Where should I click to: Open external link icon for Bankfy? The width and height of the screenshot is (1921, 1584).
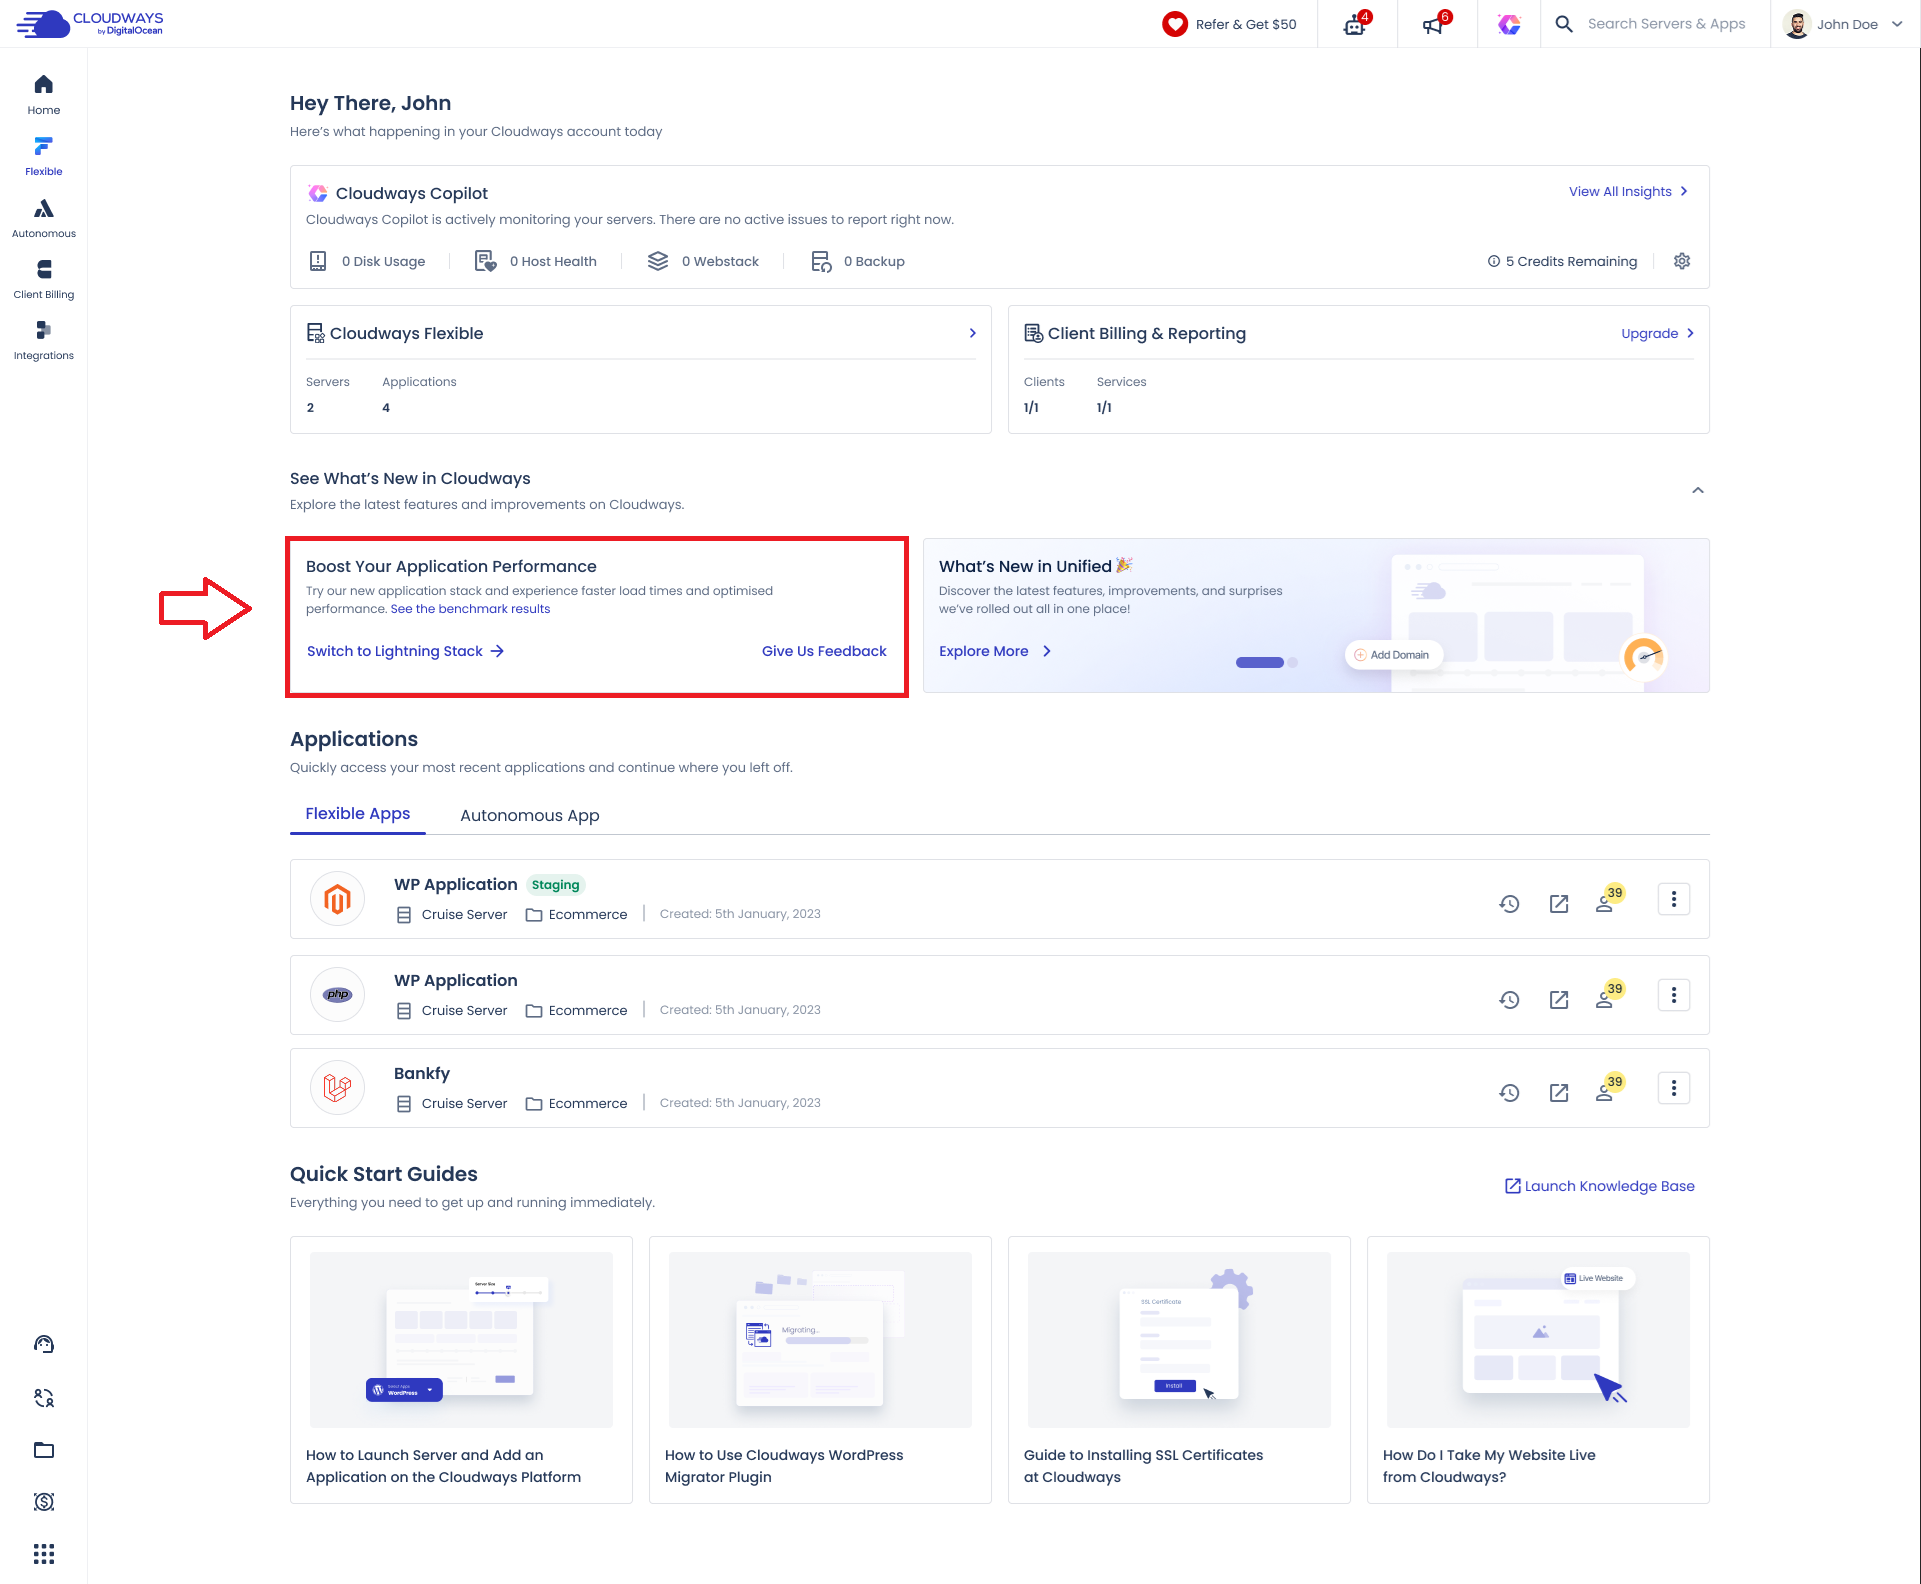[1558, 1093]
